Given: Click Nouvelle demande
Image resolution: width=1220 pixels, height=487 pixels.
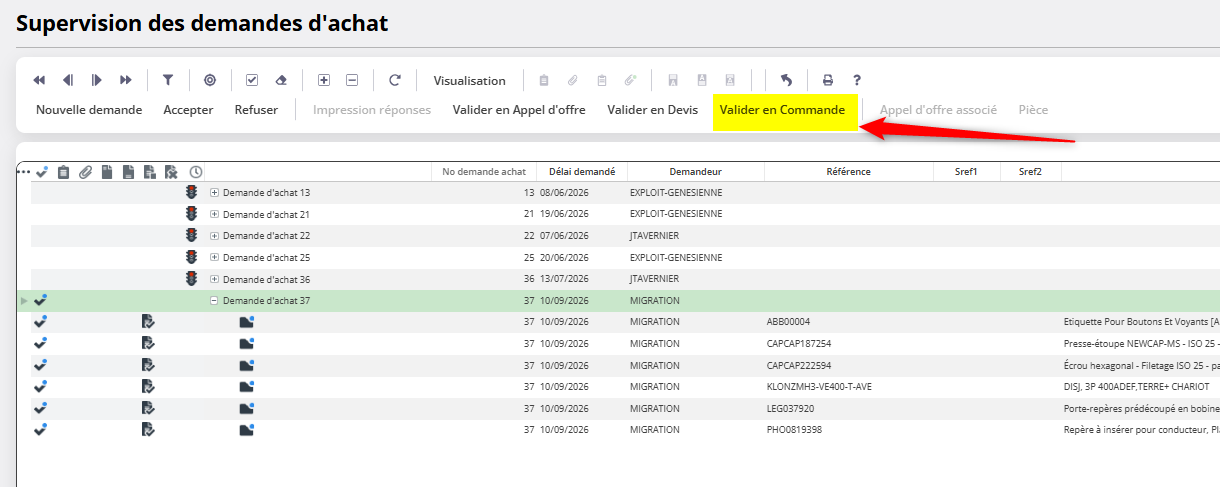Looking at the screenshot, I should pyautogui.click(x=89, y=110).
